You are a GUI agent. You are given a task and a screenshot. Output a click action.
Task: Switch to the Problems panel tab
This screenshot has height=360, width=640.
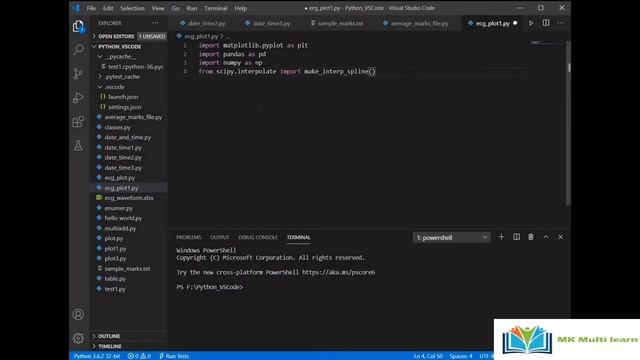pos(189,237)
